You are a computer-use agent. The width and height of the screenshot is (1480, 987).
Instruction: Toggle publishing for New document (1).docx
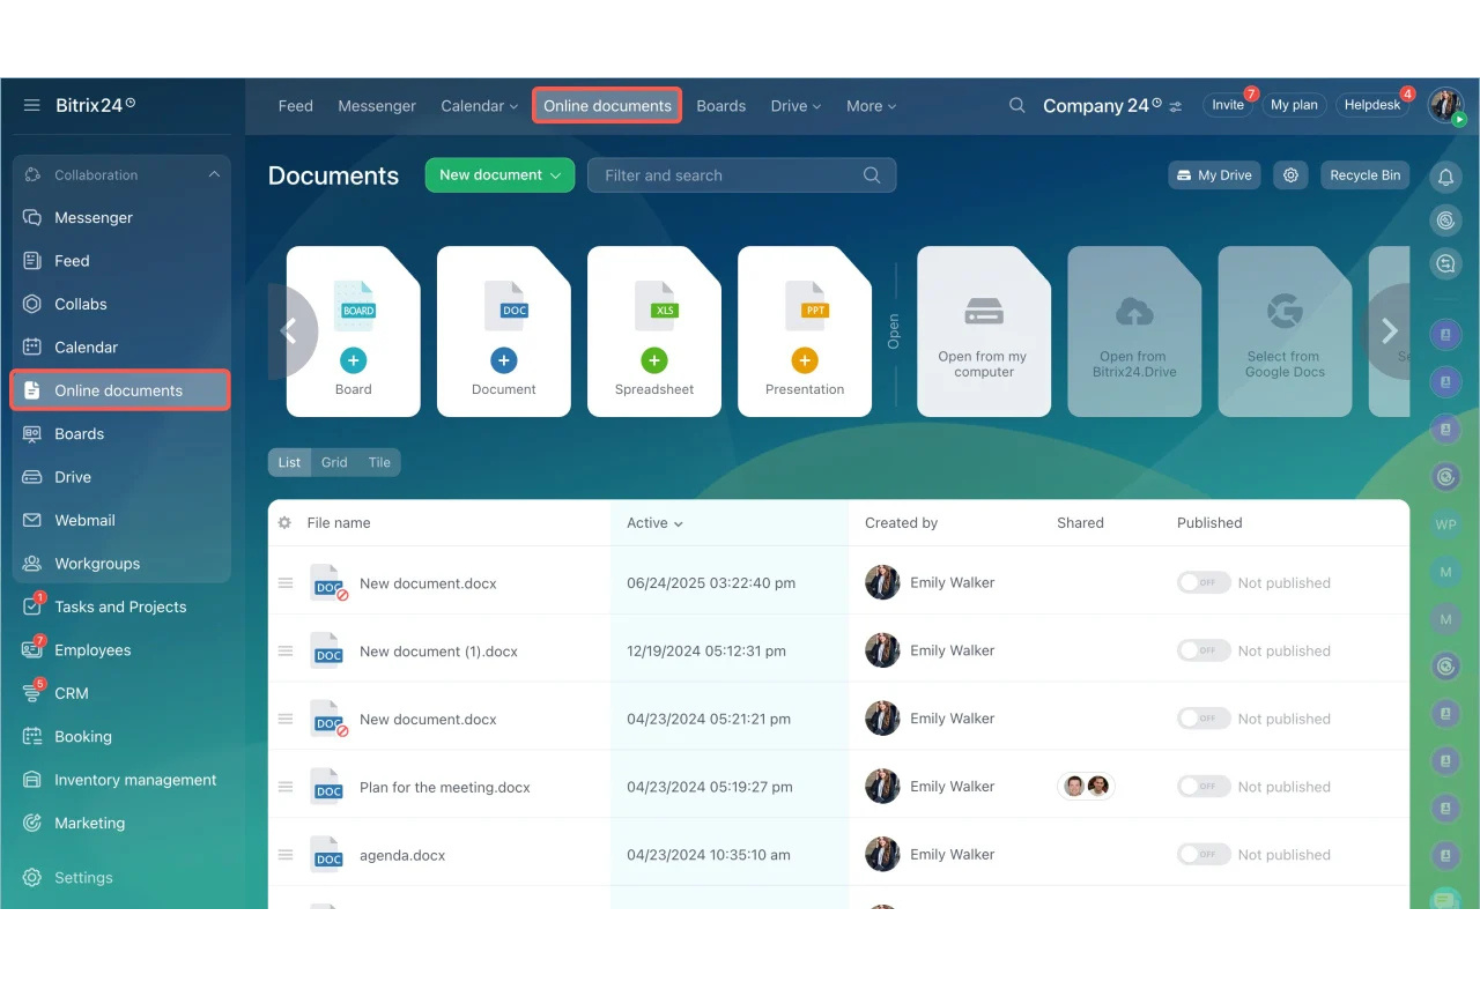tap(1204, 650)
